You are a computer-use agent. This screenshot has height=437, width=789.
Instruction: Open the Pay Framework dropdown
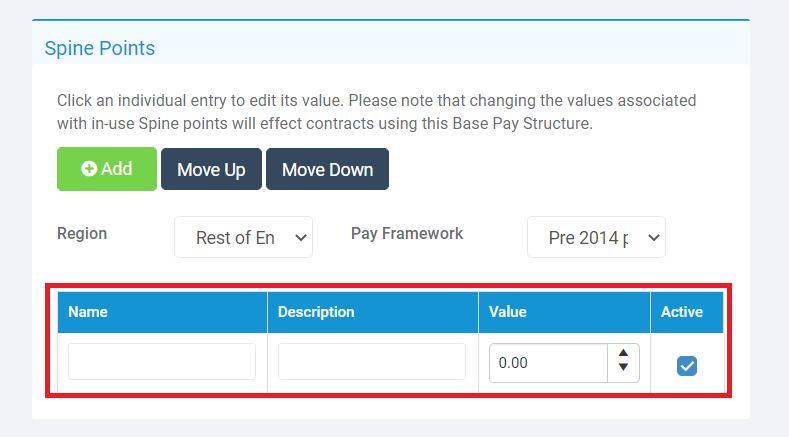596,237
